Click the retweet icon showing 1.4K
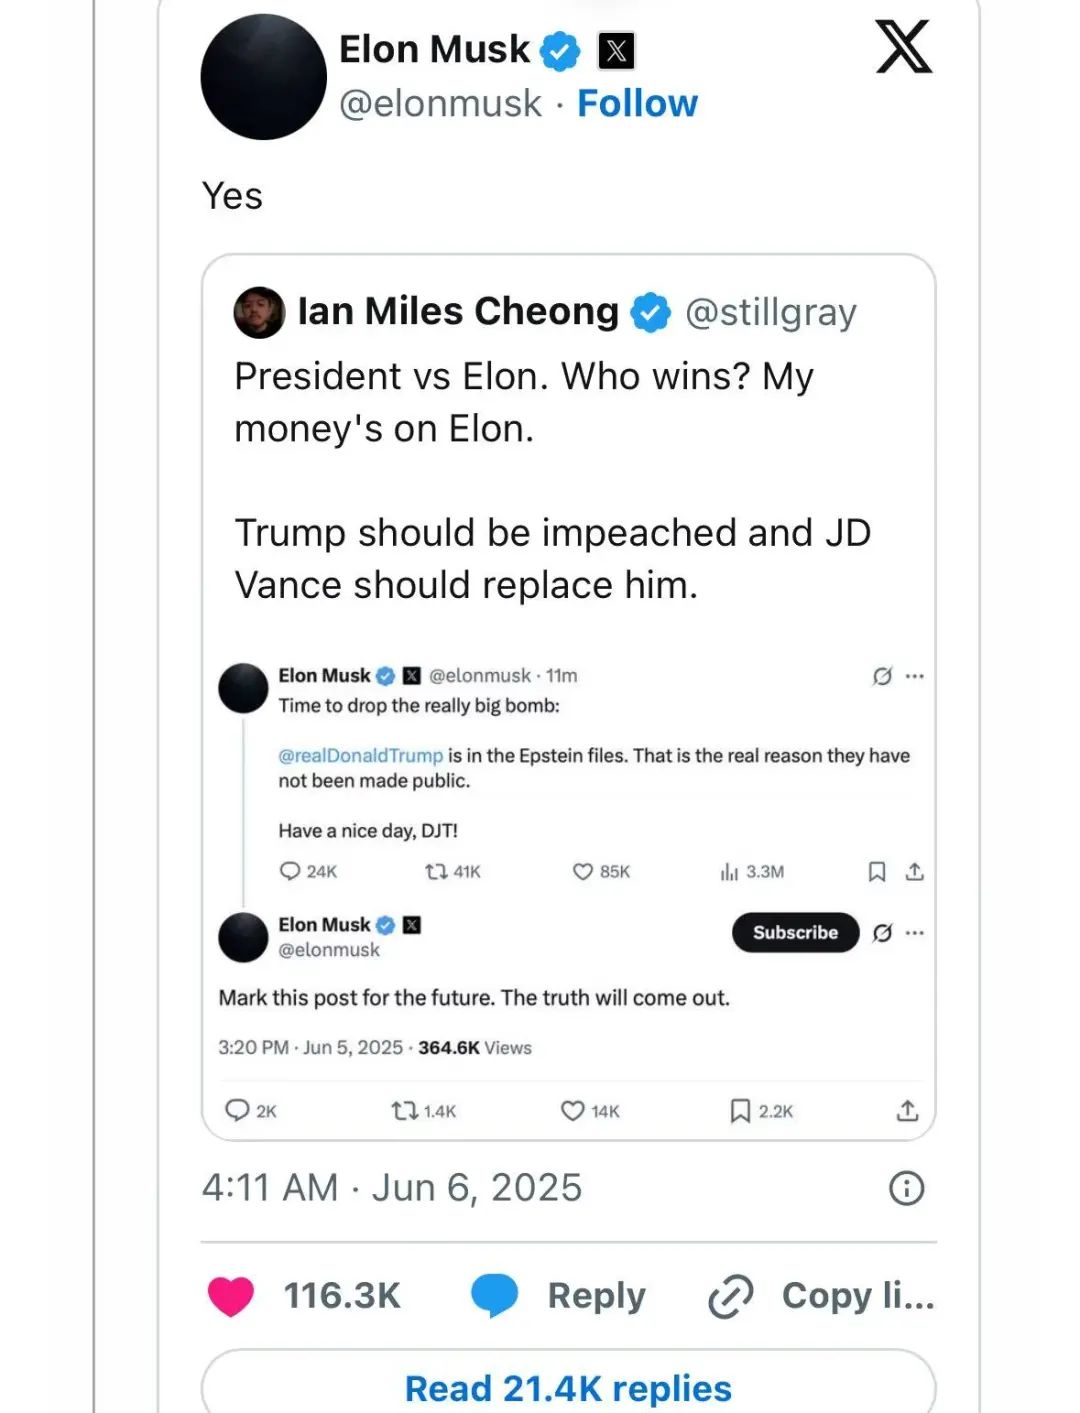 point(404,1111)
